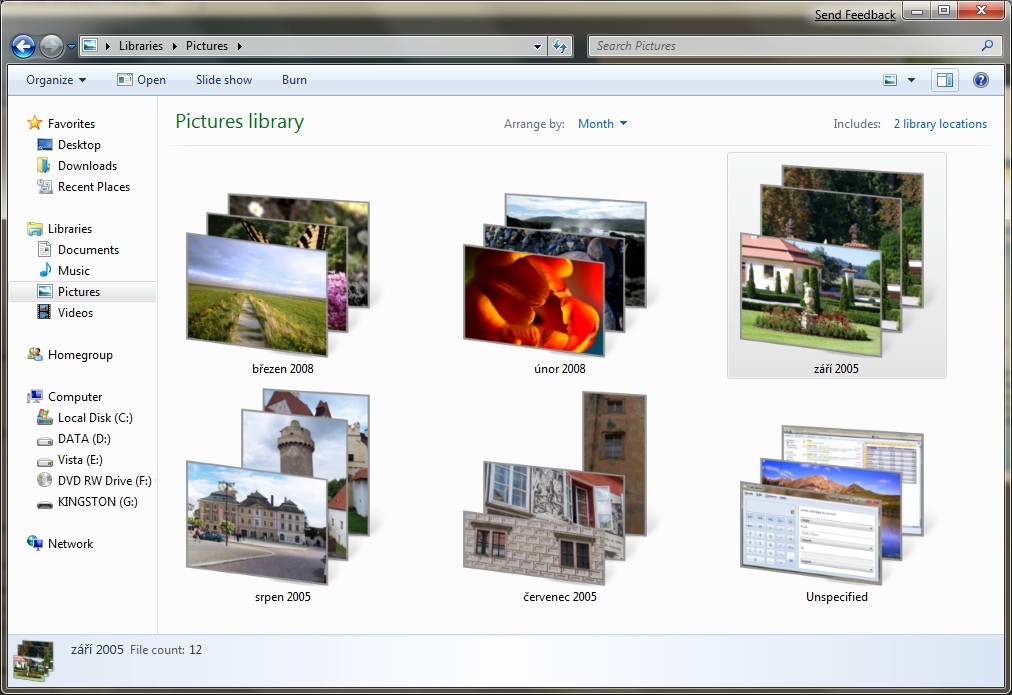The image size is (1012, 695).
Task: Select the březen 2008 picture stack
Action: (283, 284)
